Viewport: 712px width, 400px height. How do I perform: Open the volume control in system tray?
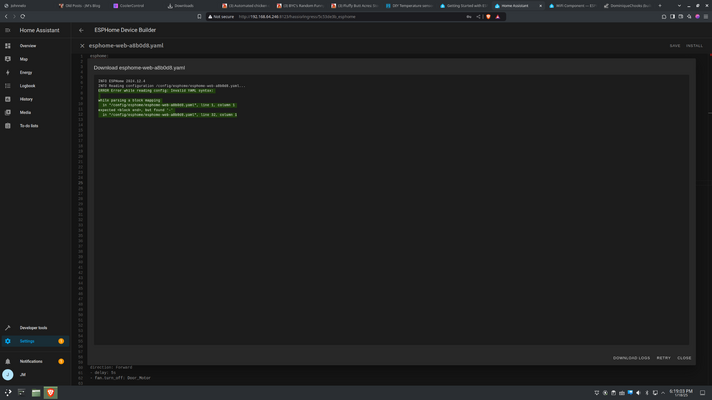click(x=638, y=393)
